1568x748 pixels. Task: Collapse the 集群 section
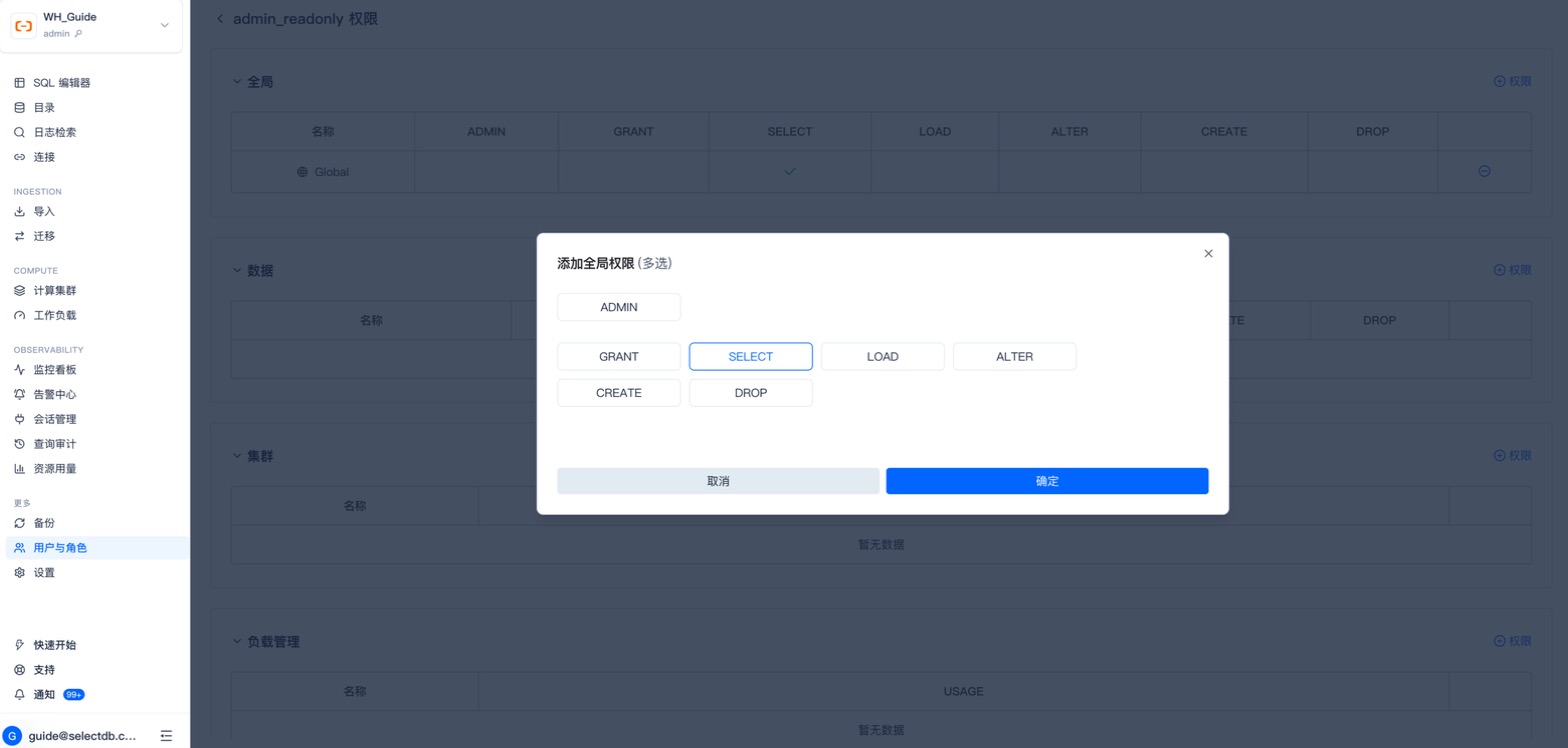pos(237,456)
